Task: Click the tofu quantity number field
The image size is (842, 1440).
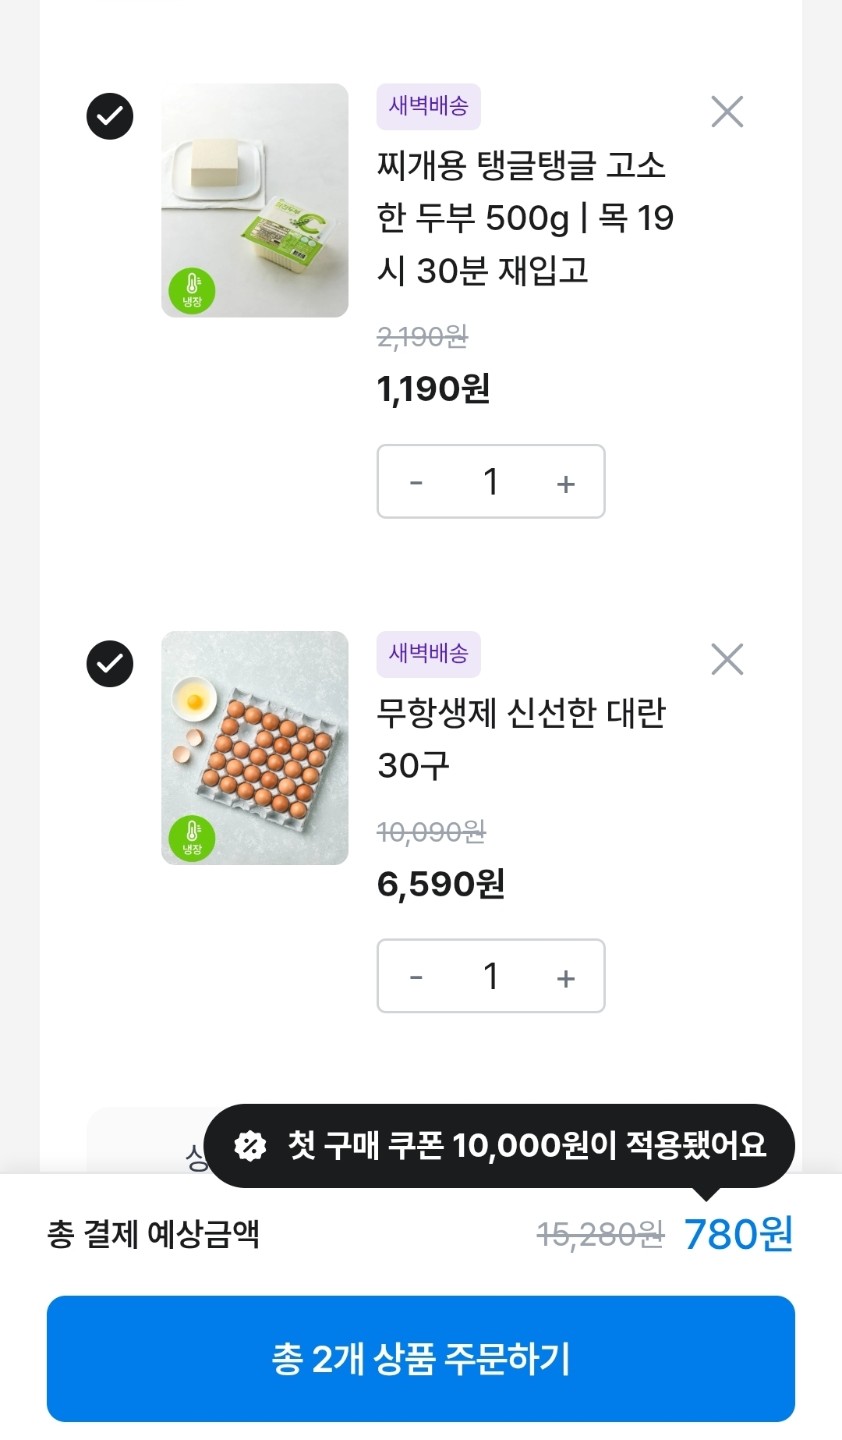Action: [490, 482]
